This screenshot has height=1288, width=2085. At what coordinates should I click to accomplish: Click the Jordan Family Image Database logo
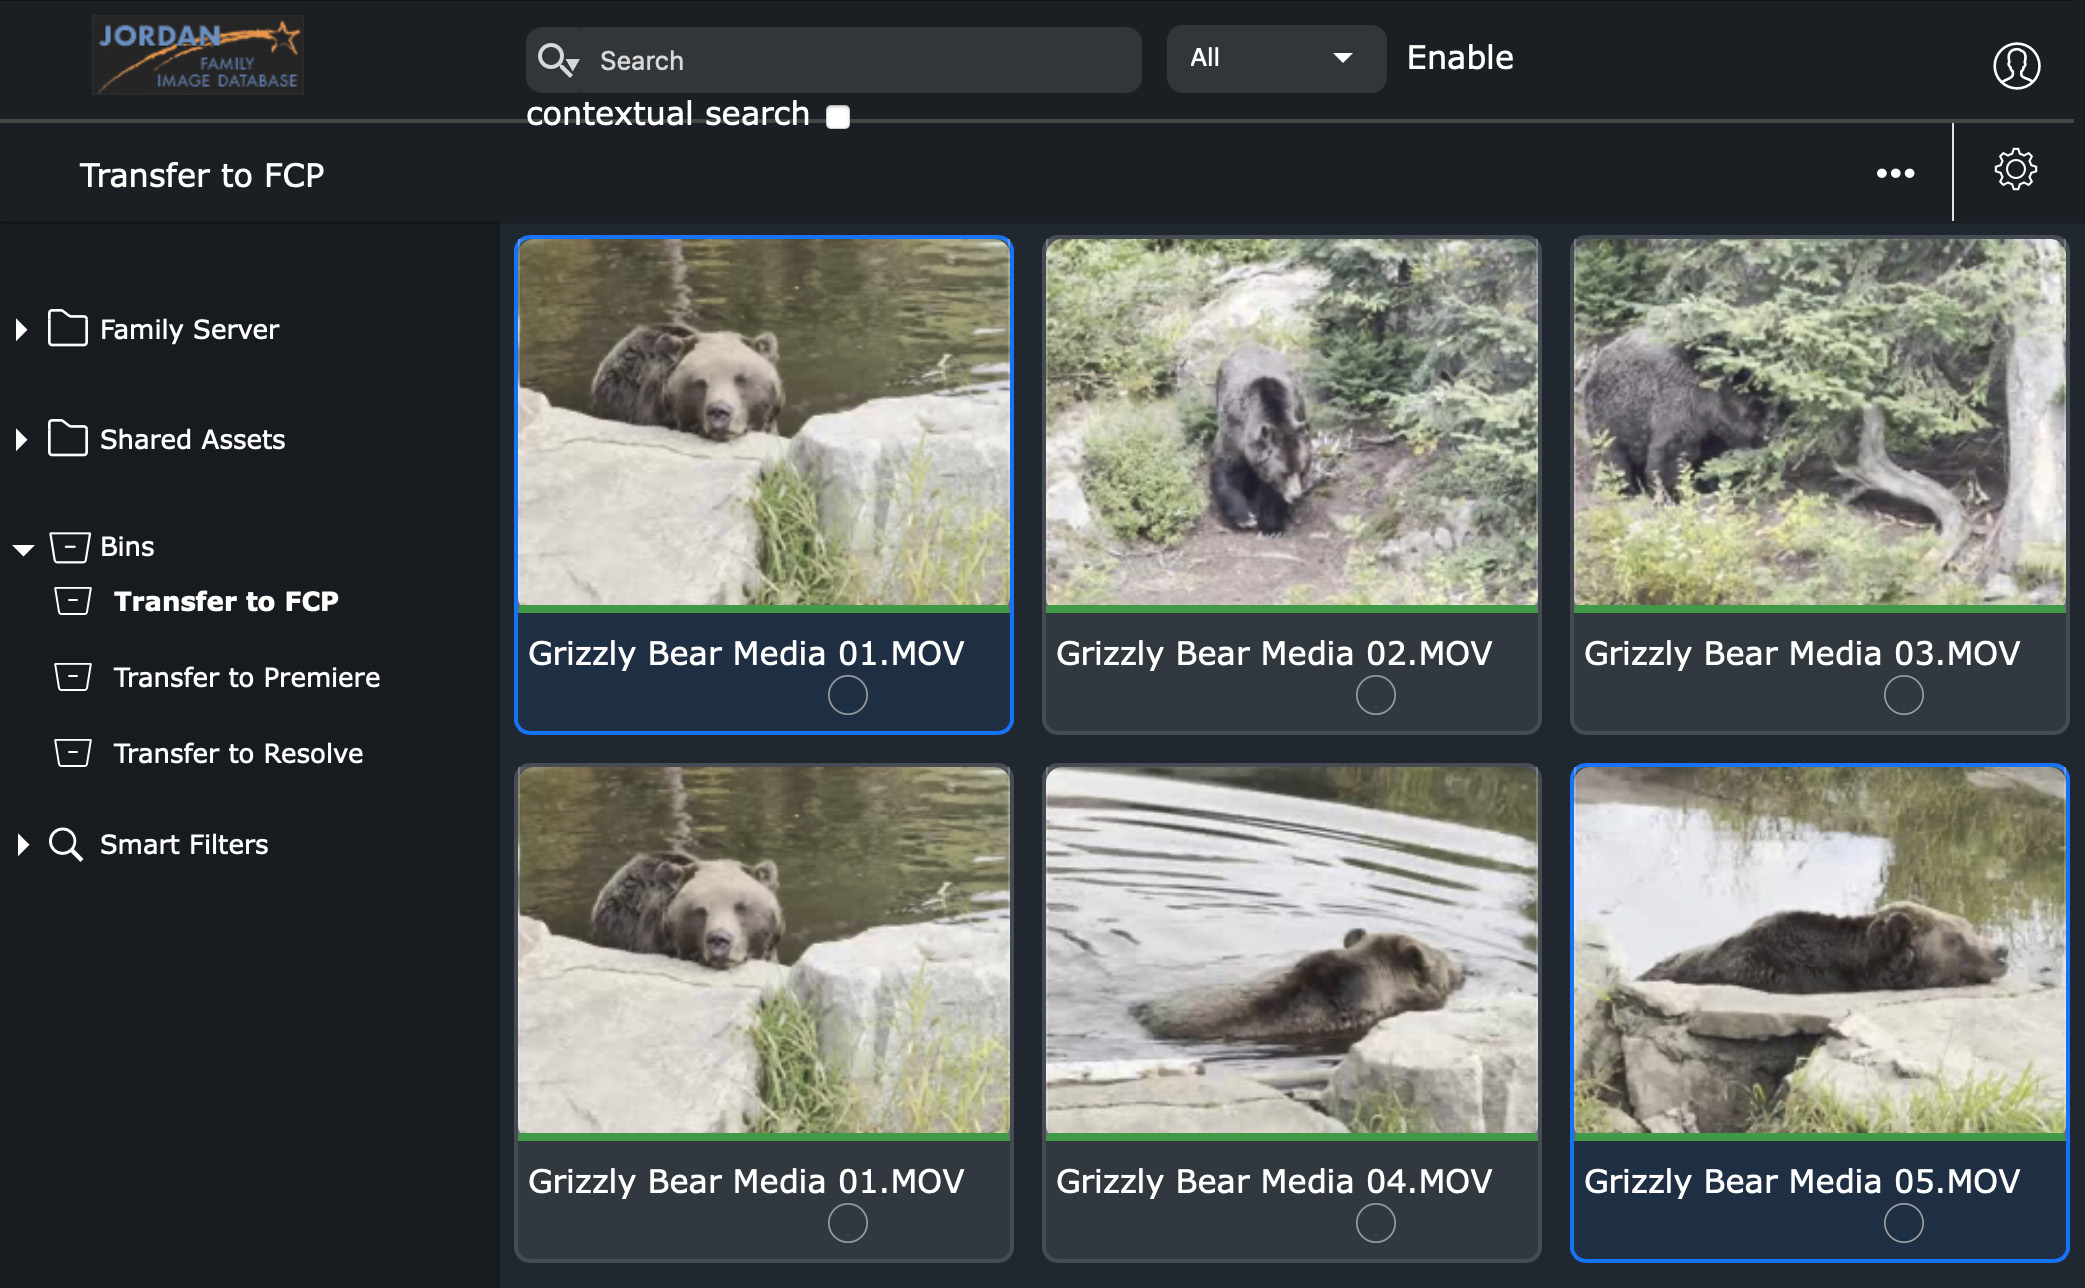198,56
